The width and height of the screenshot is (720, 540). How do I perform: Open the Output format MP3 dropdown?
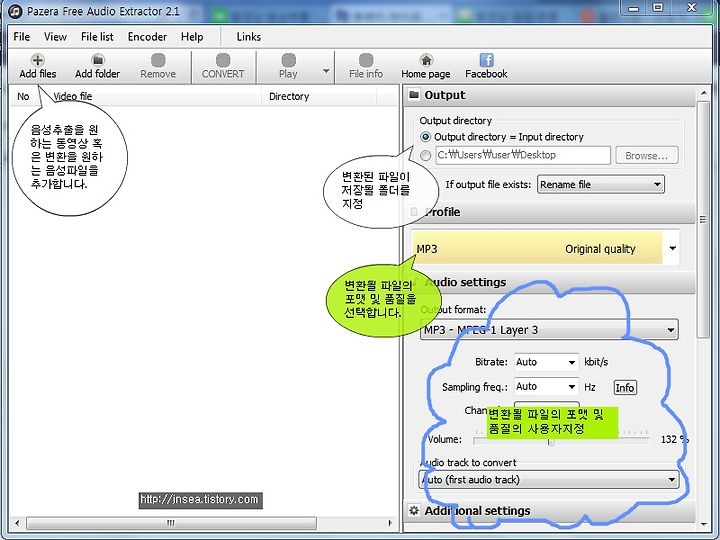(549, 330)
